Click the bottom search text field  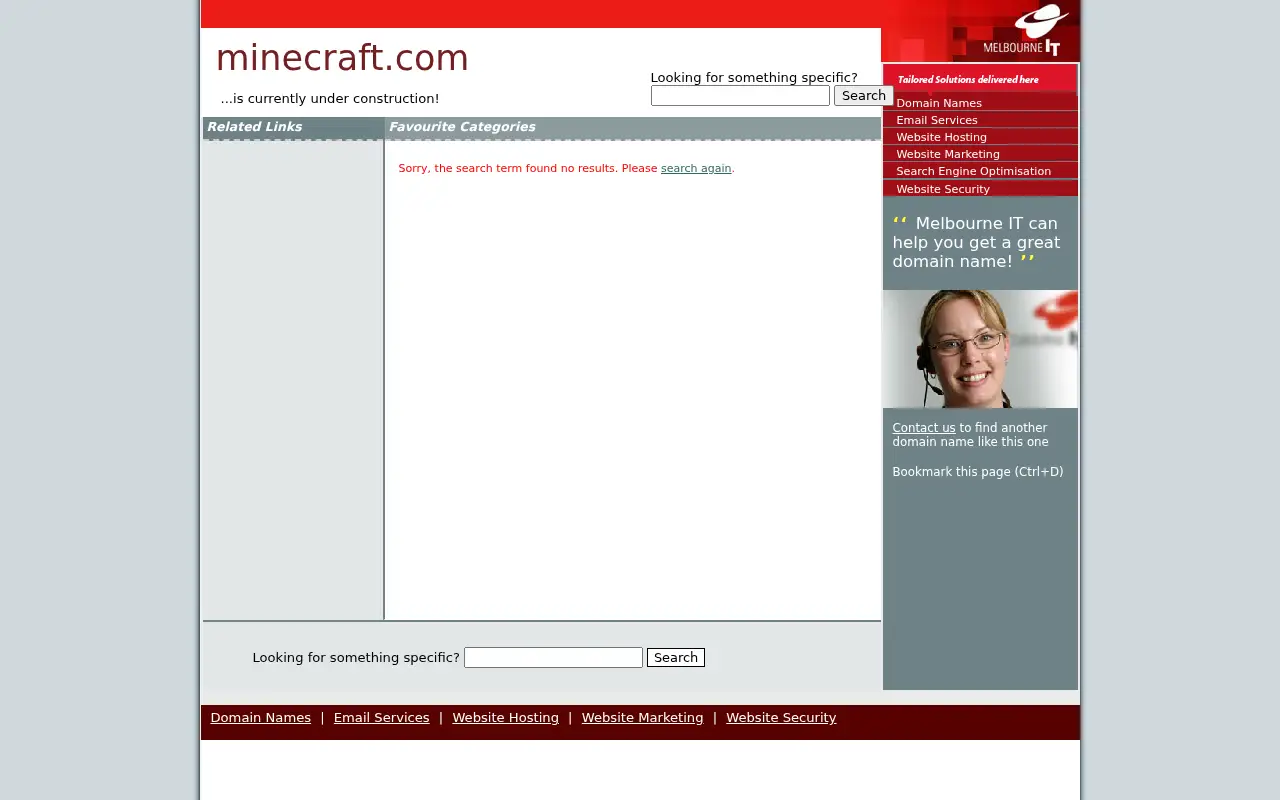coord(553,657)
